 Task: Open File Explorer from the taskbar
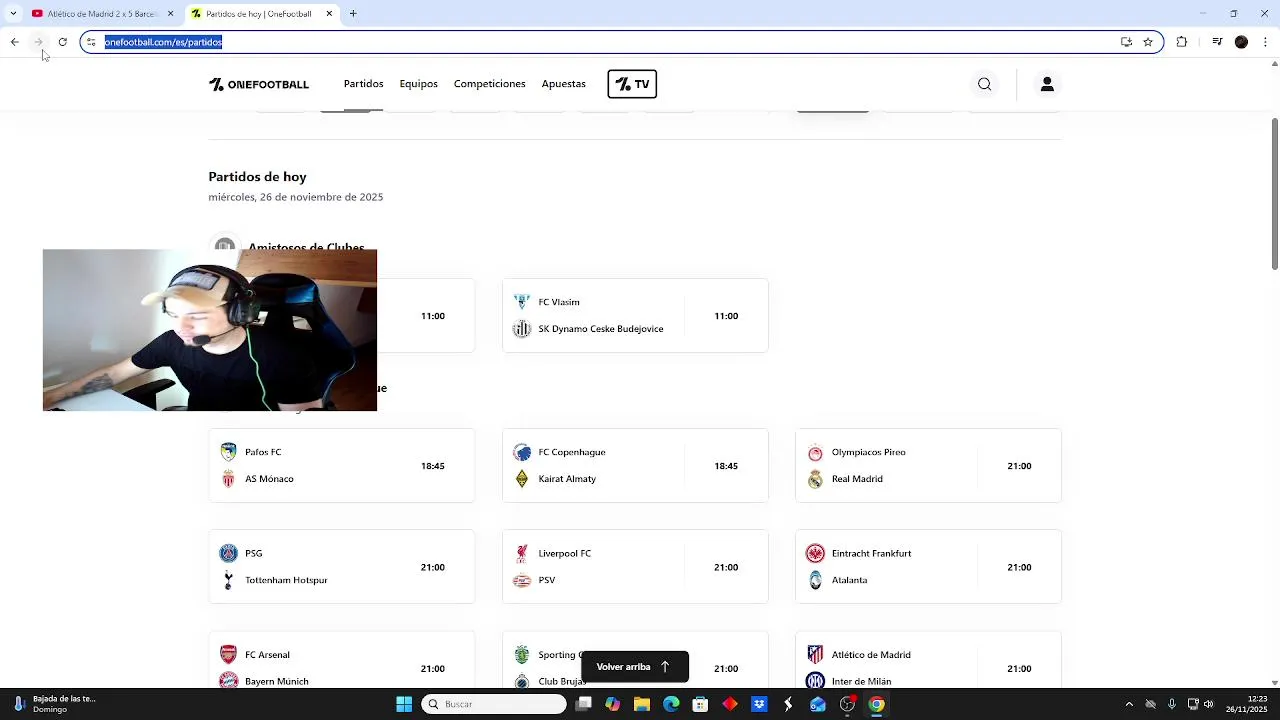(642, 704)
